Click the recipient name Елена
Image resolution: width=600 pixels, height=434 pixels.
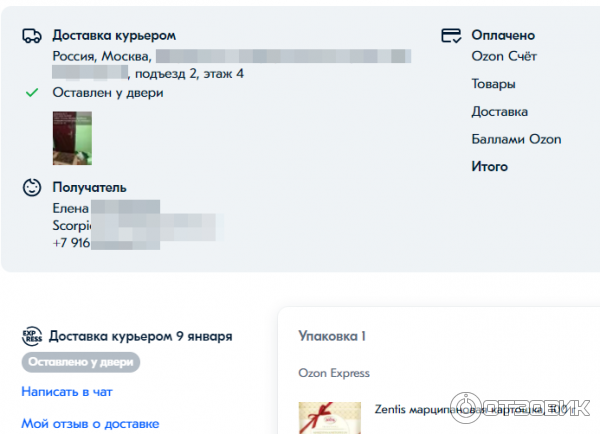click(x=70, y=208)
